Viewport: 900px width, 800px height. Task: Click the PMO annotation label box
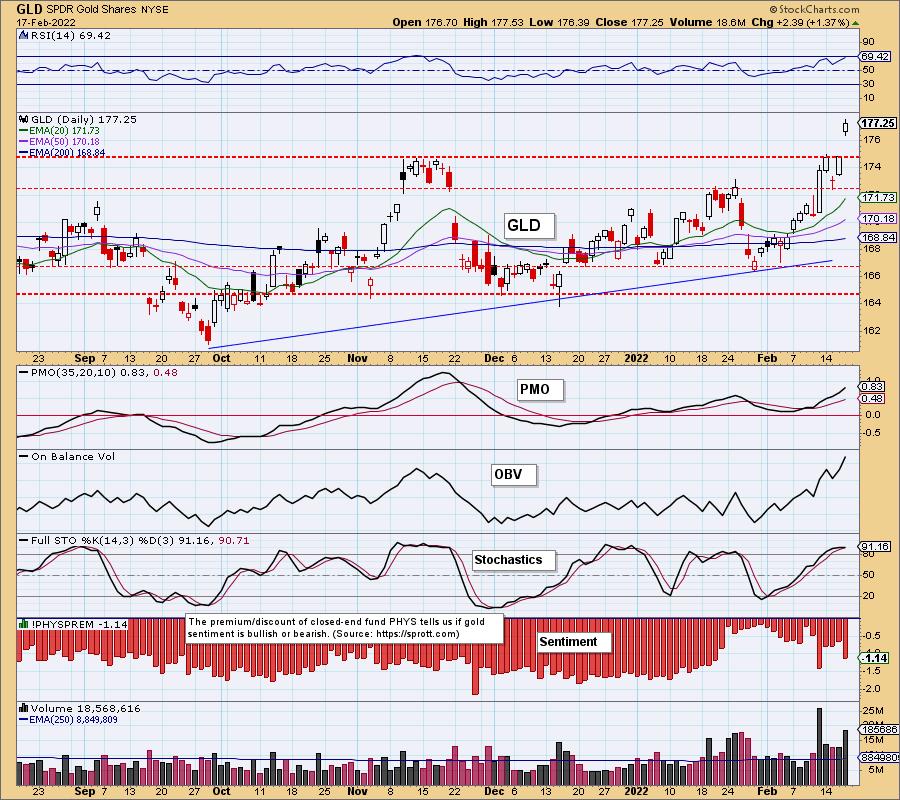(540, 390)
